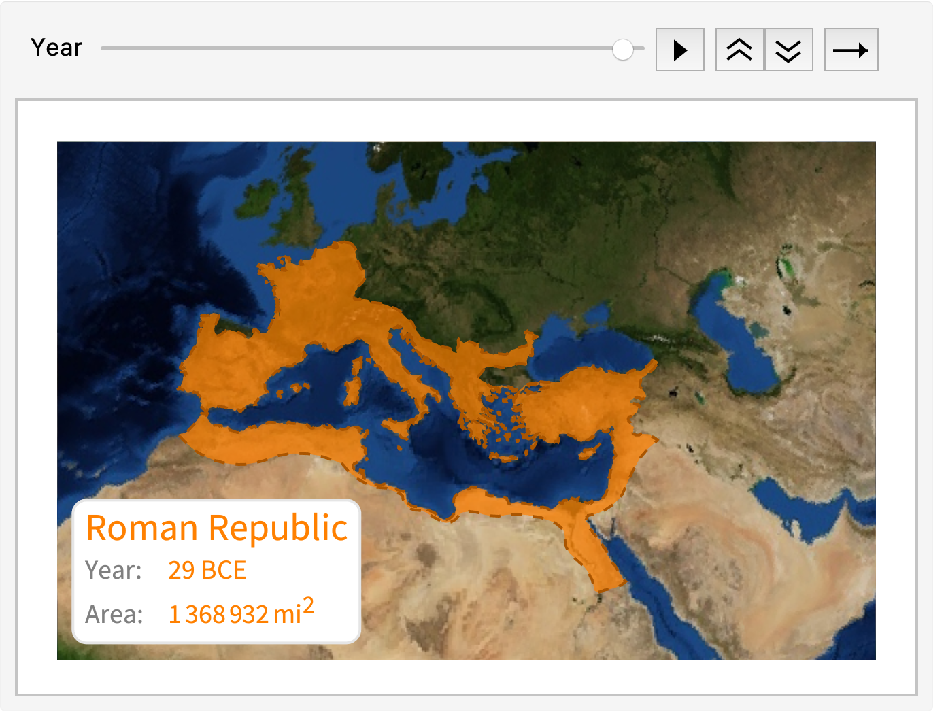Click the "Year:" label in the info box
This screenshot has height=714, width=934.
click(113, 571)
